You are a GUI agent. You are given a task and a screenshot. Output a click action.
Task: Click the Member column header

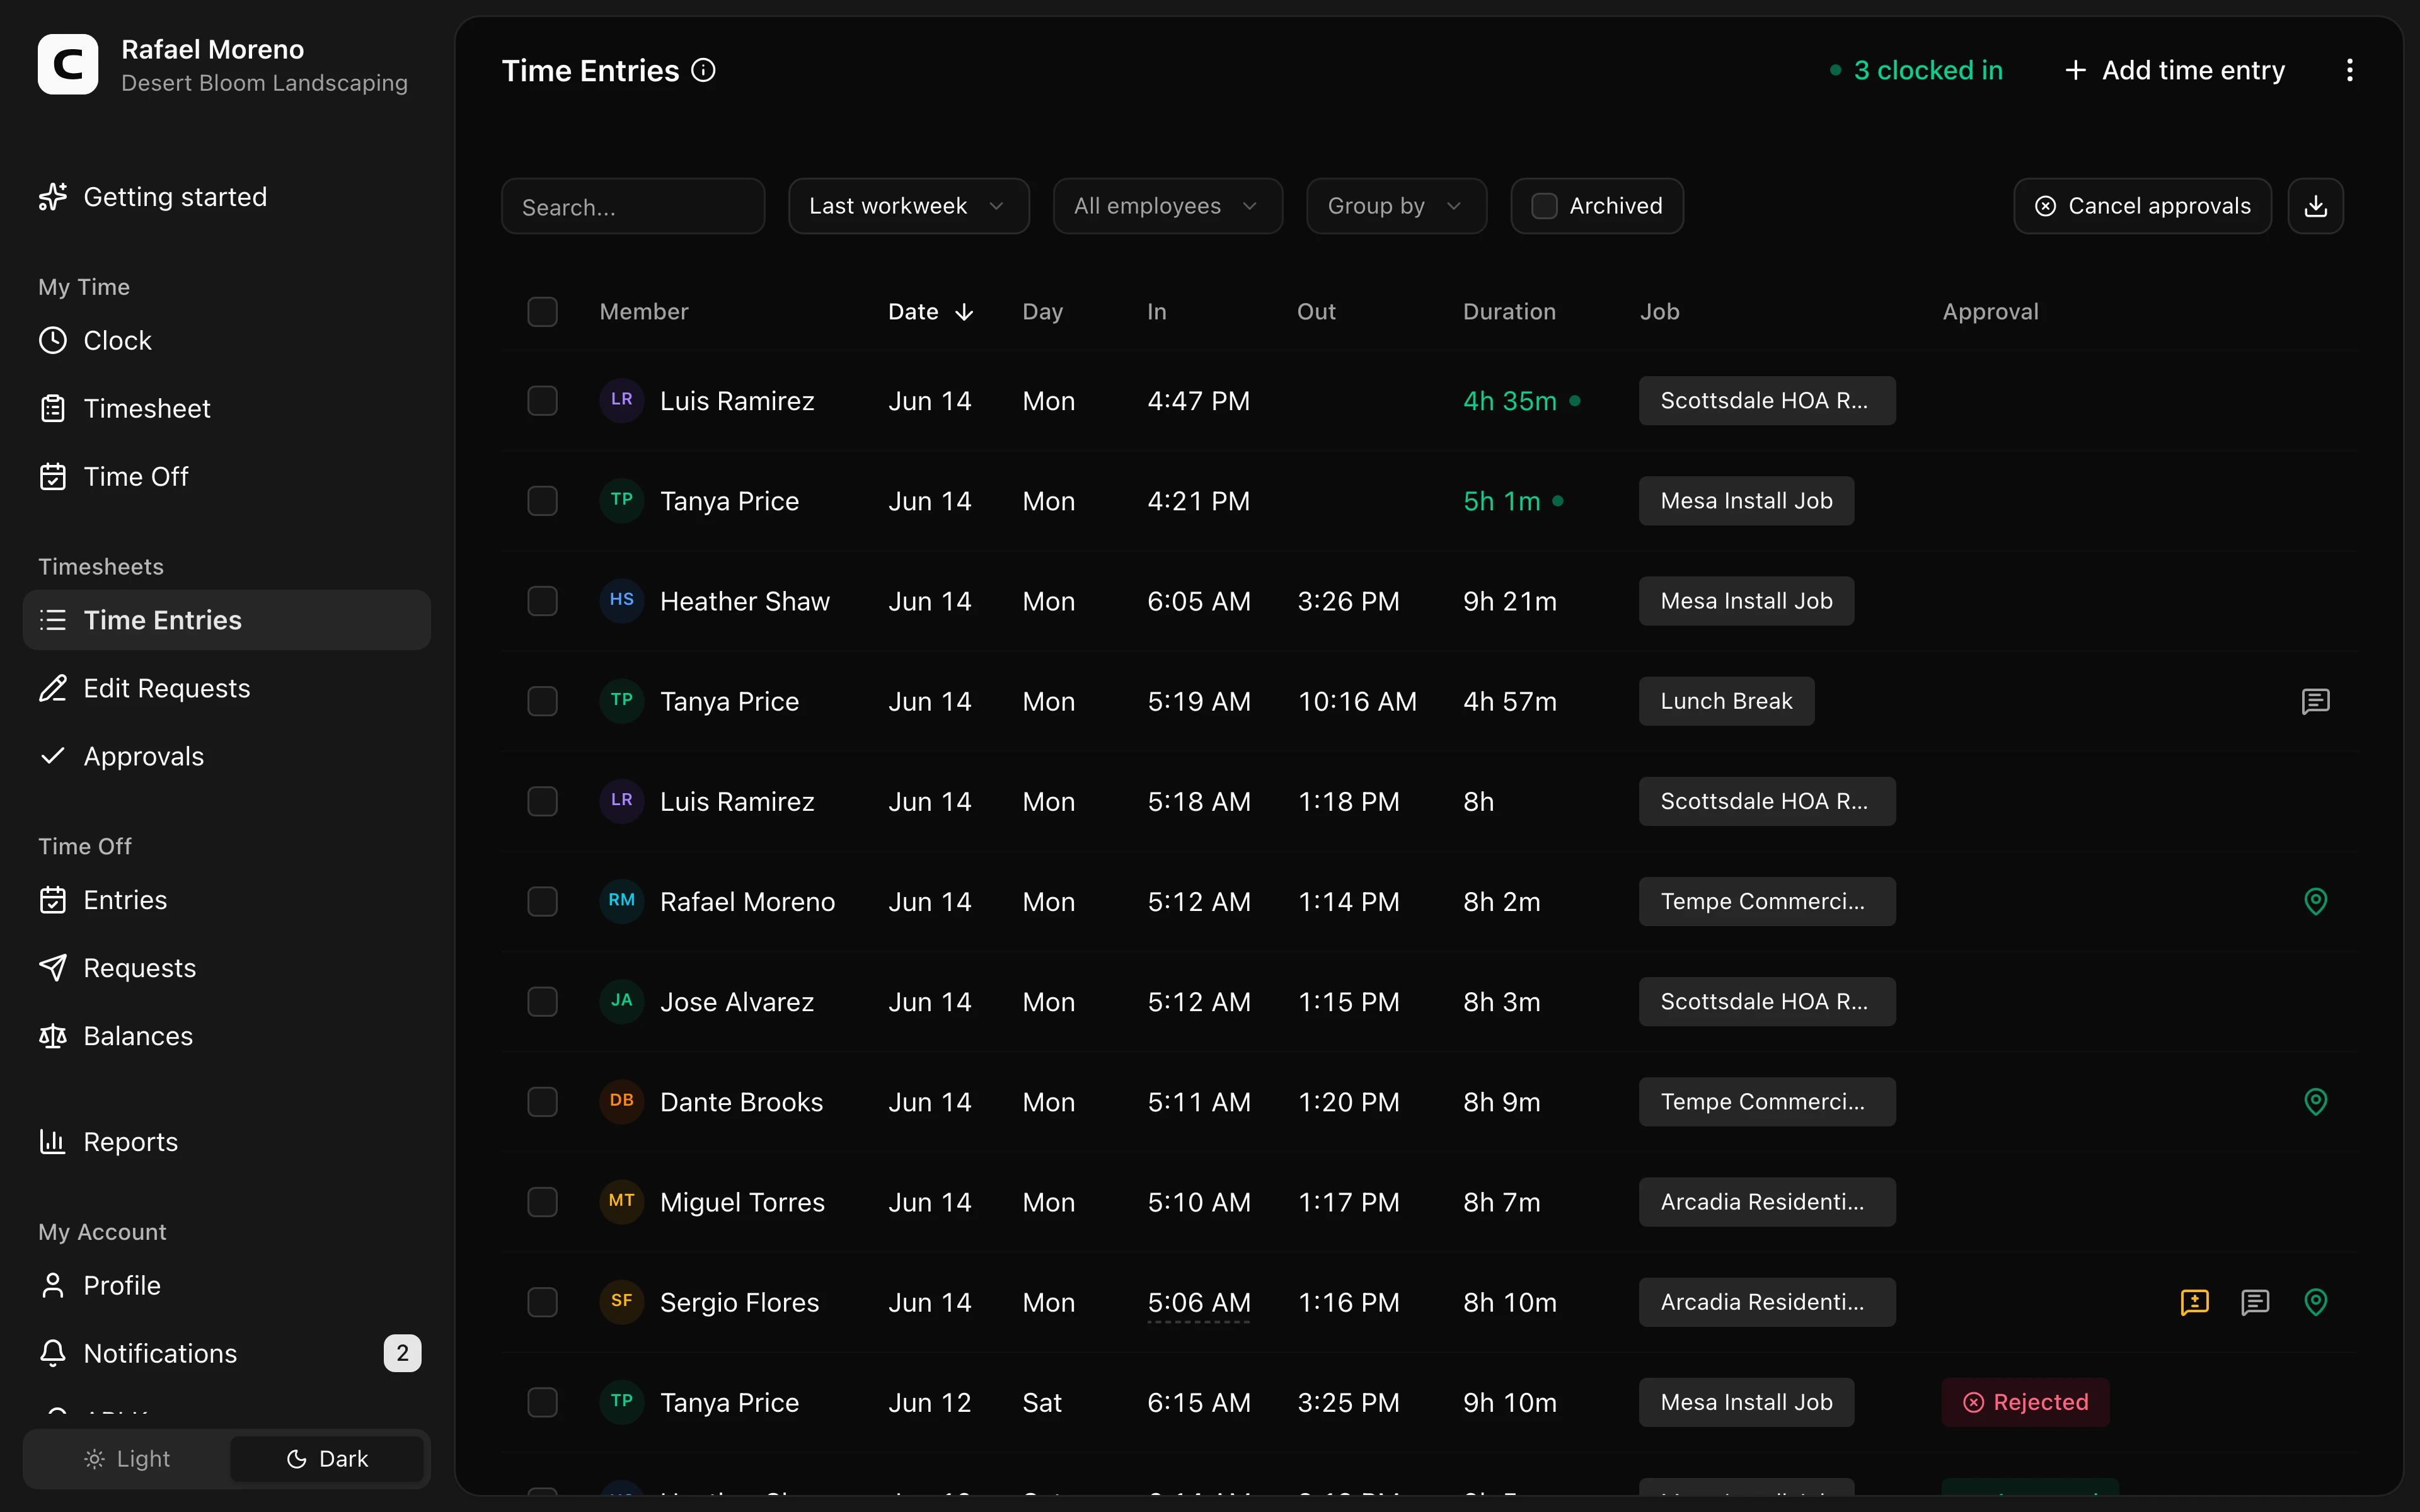point(644,312)
